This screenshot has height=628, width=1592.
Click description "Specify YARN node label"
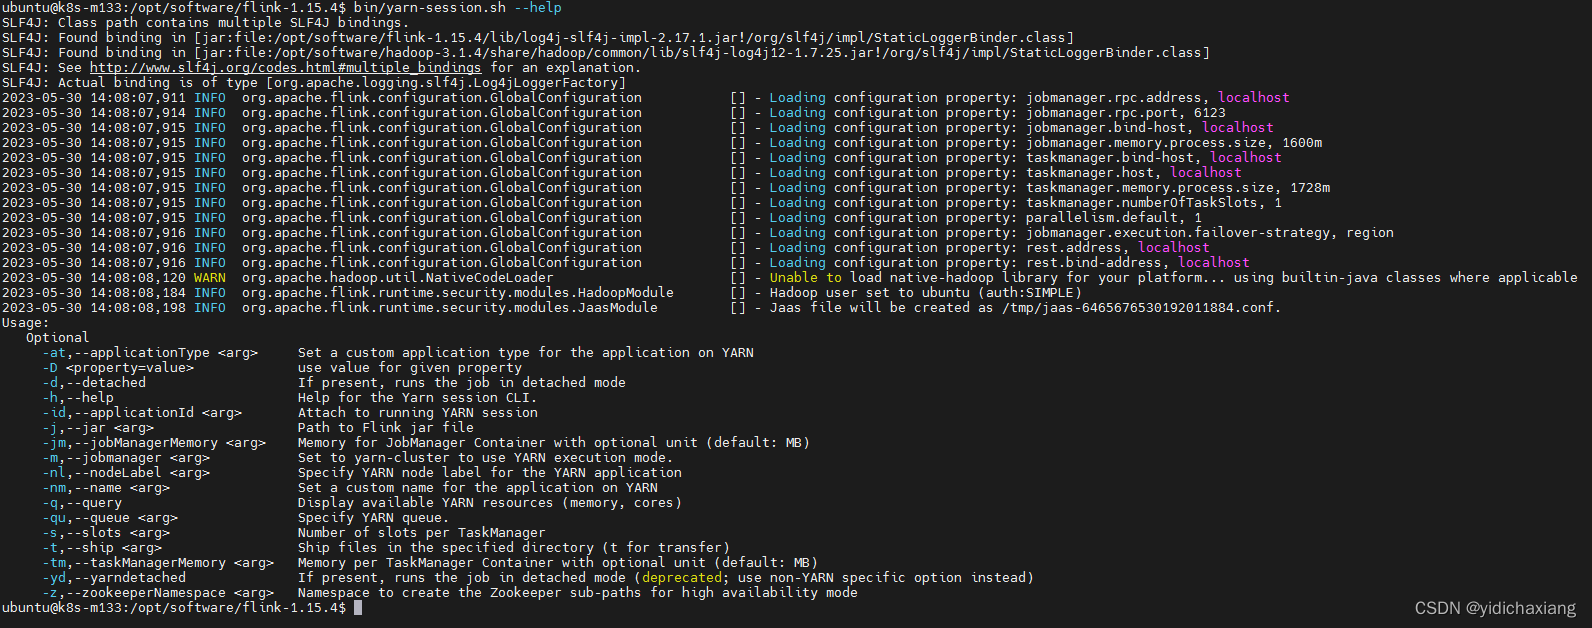point(390,473)
